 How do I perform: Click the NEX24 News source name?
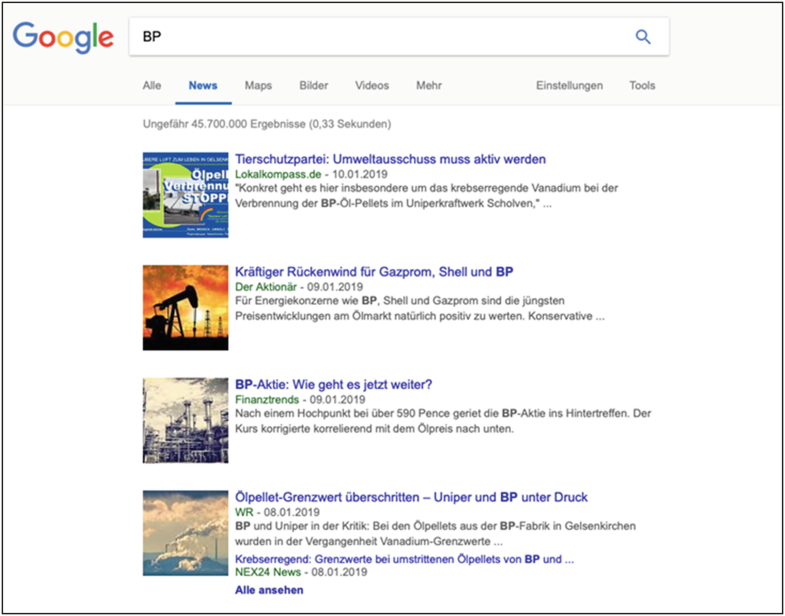pos(268,572)
